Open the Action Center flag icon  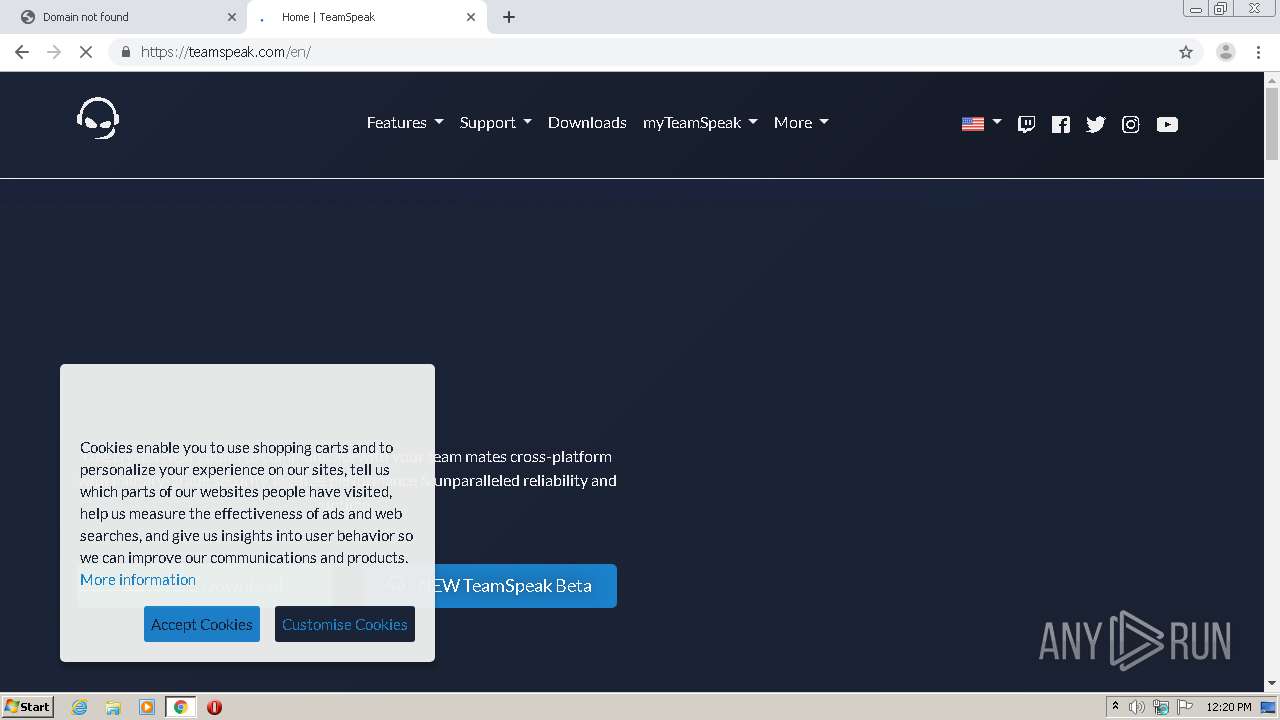(x=1185, y=707)
